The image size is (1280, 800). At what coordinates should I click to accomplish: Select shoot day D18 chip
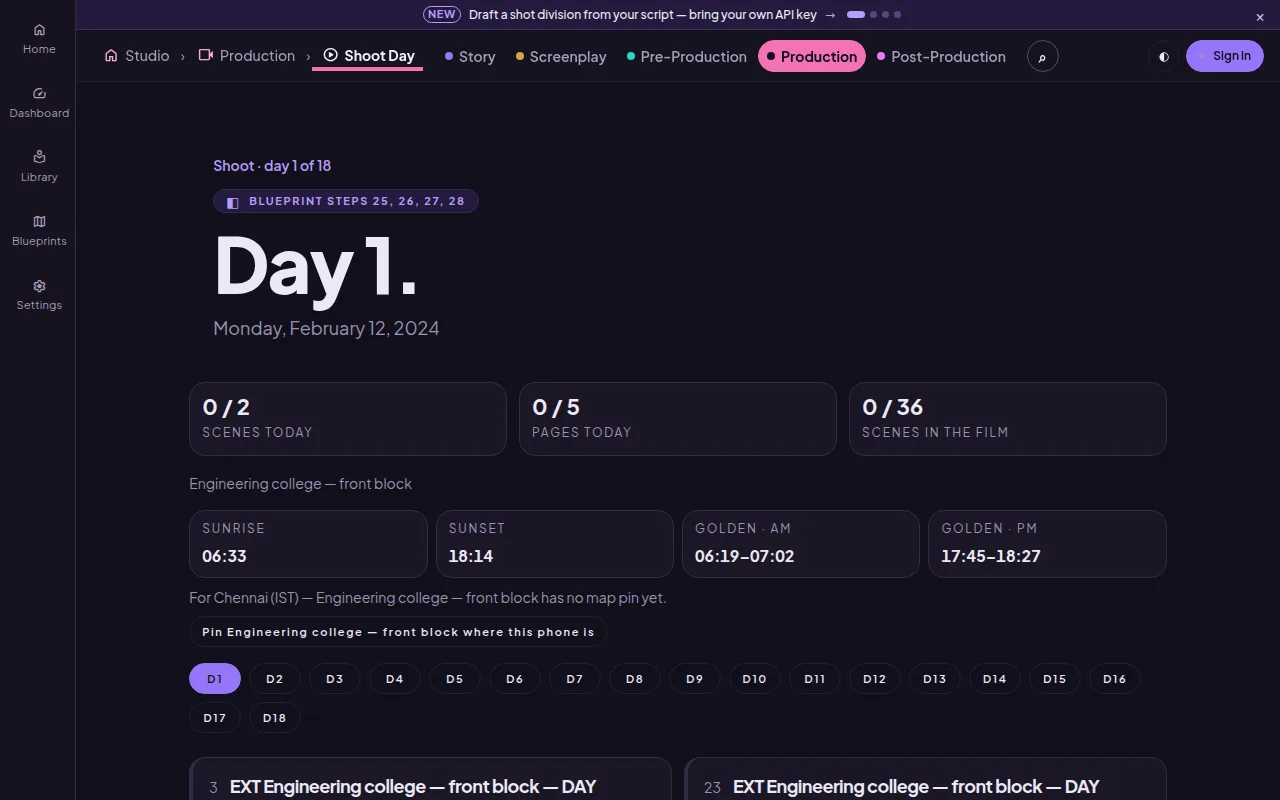pyautogui.click(x=274, y=718)
